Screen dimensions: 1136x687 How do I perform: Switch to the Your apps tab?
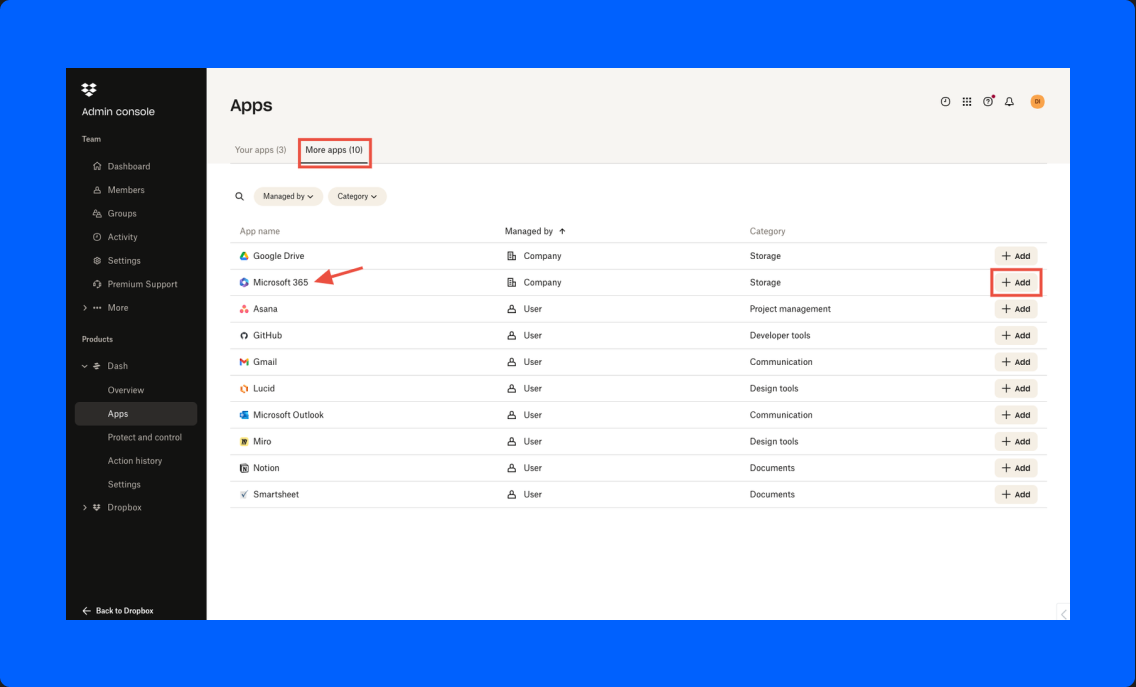coord(260,150)
